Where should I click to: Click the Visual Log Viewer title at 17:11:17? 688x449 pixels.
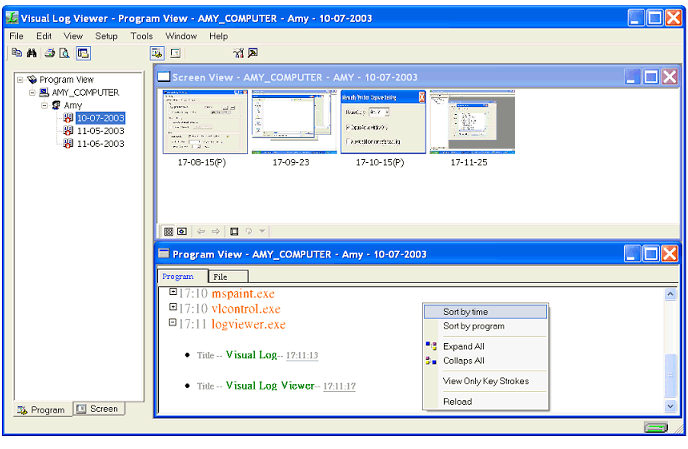[x=270, y=385]
